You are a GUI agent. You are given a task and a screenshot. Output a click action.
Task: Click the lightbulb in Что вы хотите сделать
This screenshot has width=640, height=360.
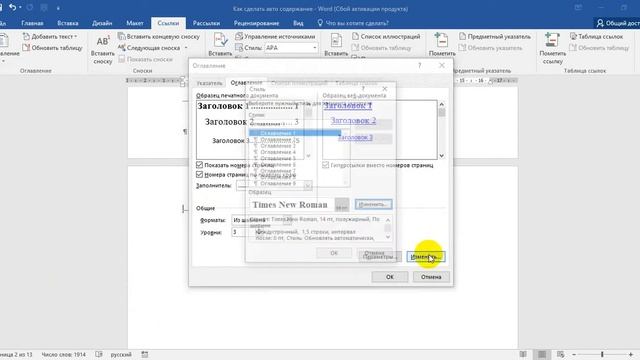(x=320, y=23)
